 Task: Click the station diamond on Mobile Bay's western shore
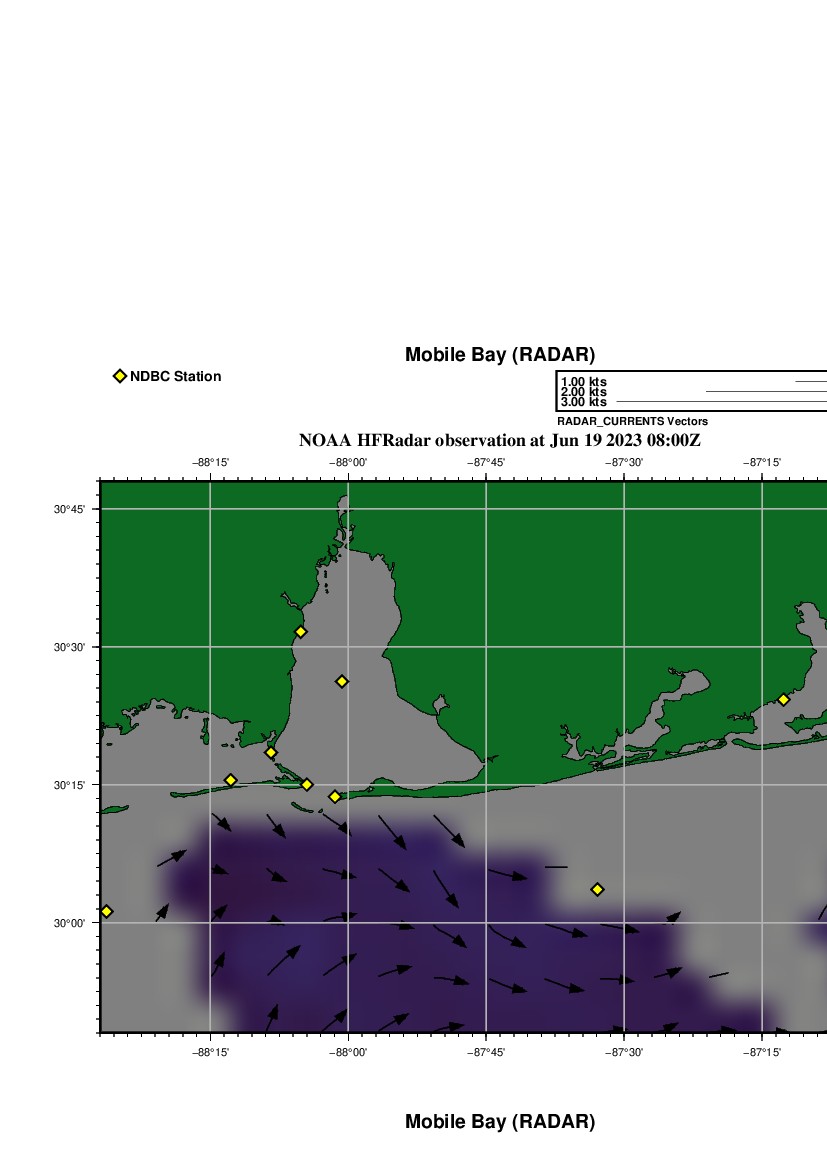[x=300, y=632]
